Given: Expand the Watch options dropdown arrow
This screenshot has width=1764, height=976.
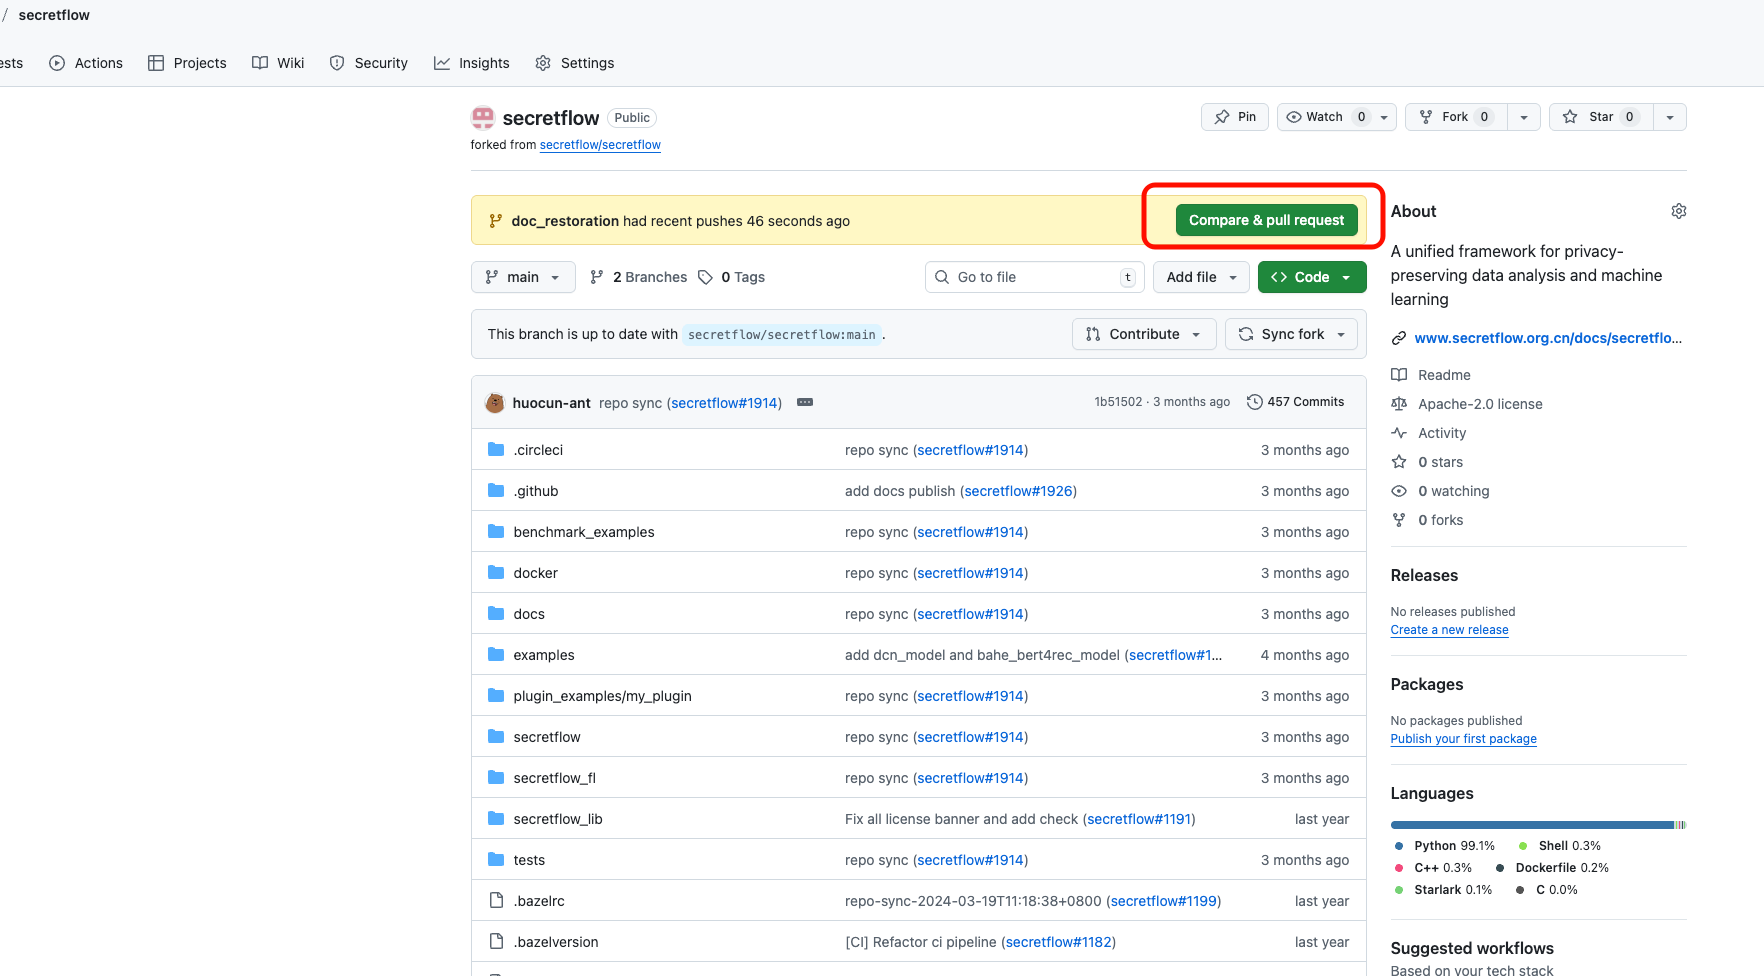Looking at the screenshot, I should click(1384, 117).
